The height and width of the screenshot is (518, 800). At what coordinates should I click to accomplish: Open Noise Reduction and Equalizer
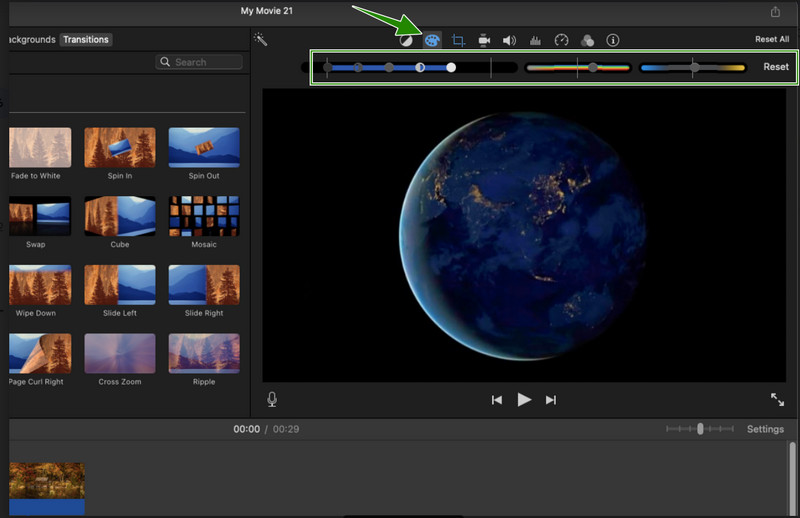click(x=535, y=41)
